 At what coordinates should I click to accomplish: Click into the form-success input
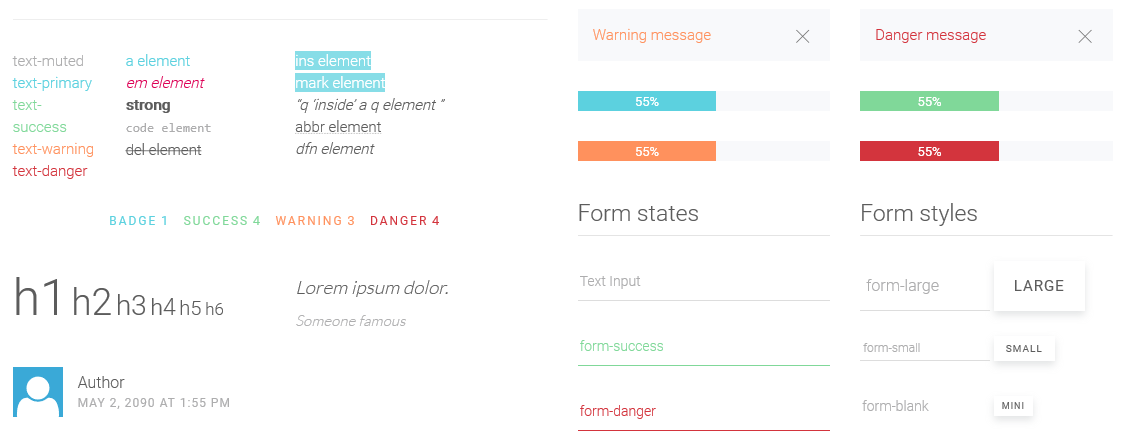(703, 347)
